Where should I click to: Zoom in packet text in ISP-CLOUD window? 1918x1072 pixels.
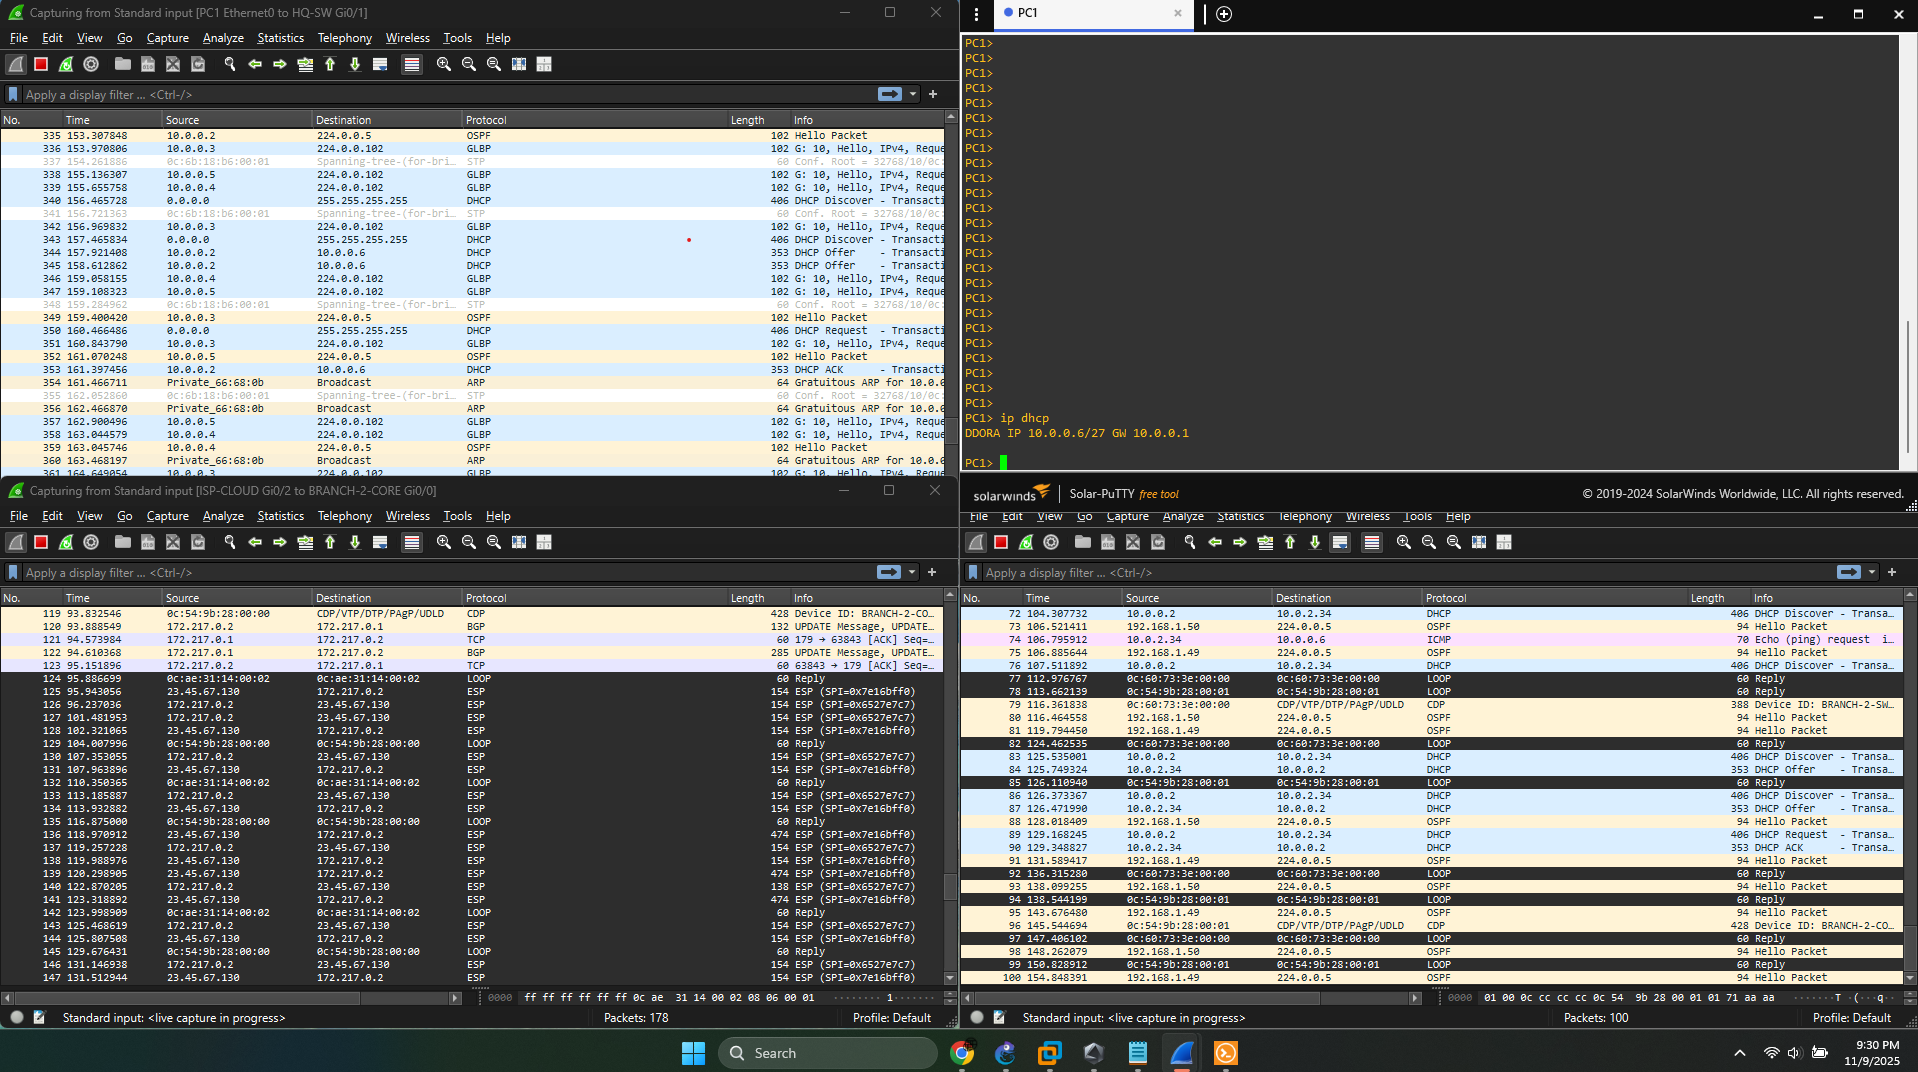click(x=443, y=542)
